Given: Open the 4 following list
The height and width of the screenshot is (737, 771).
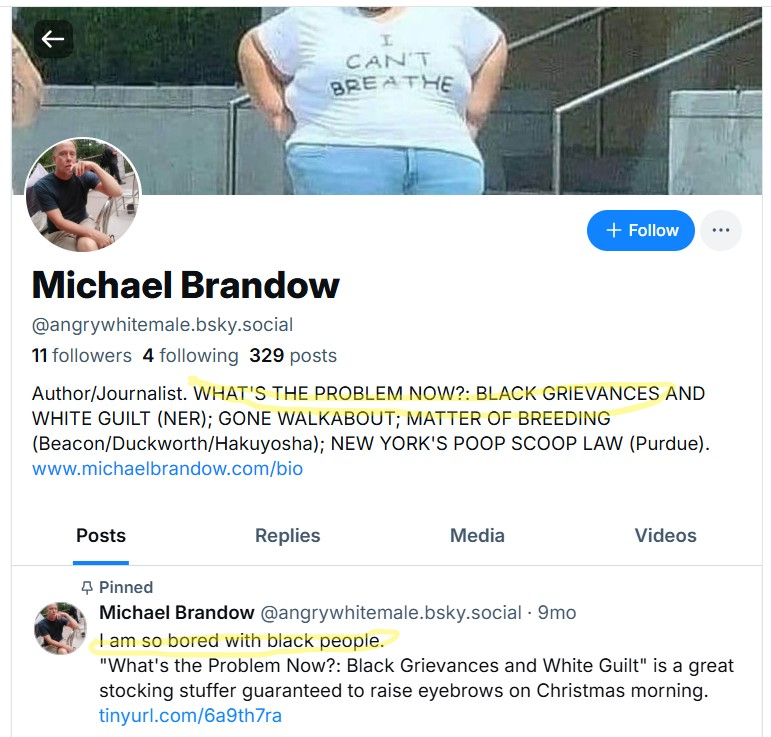Looking at the screenshot, I should pyautogui.click(x=190, y=355).
